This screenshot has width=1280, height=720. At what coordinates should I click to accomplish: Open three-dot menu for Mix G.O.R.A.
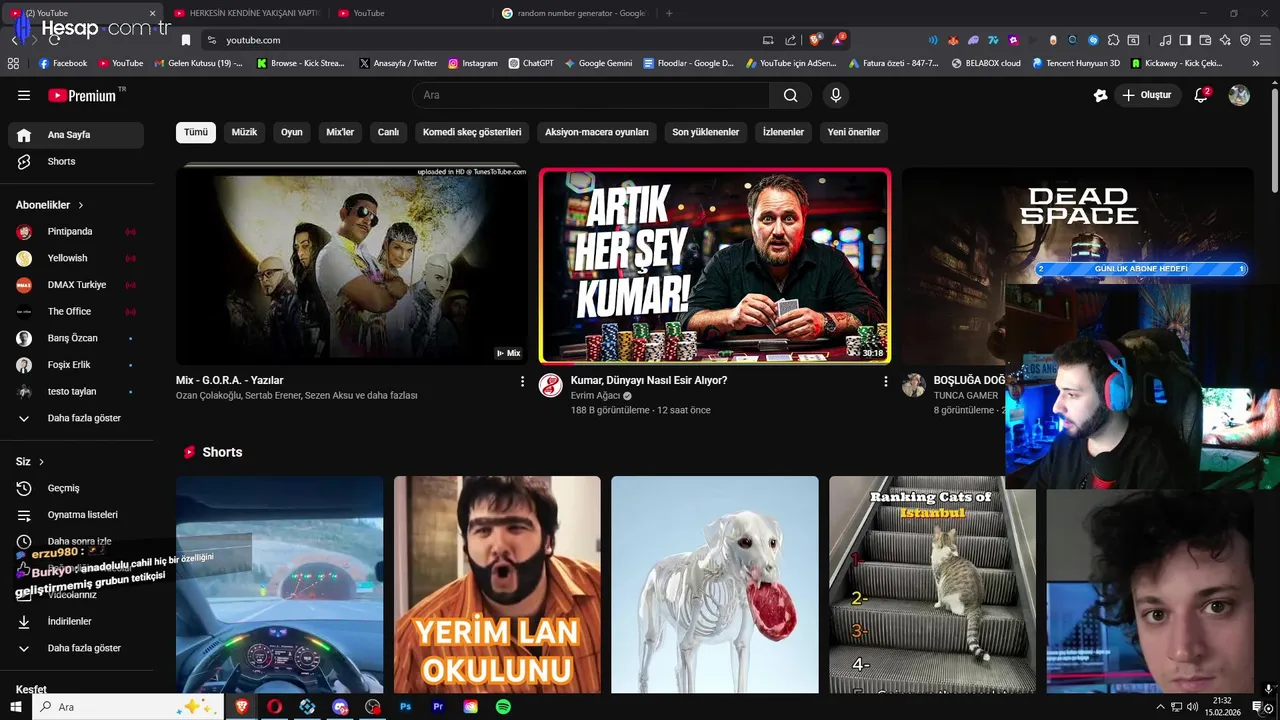(522, 381)
